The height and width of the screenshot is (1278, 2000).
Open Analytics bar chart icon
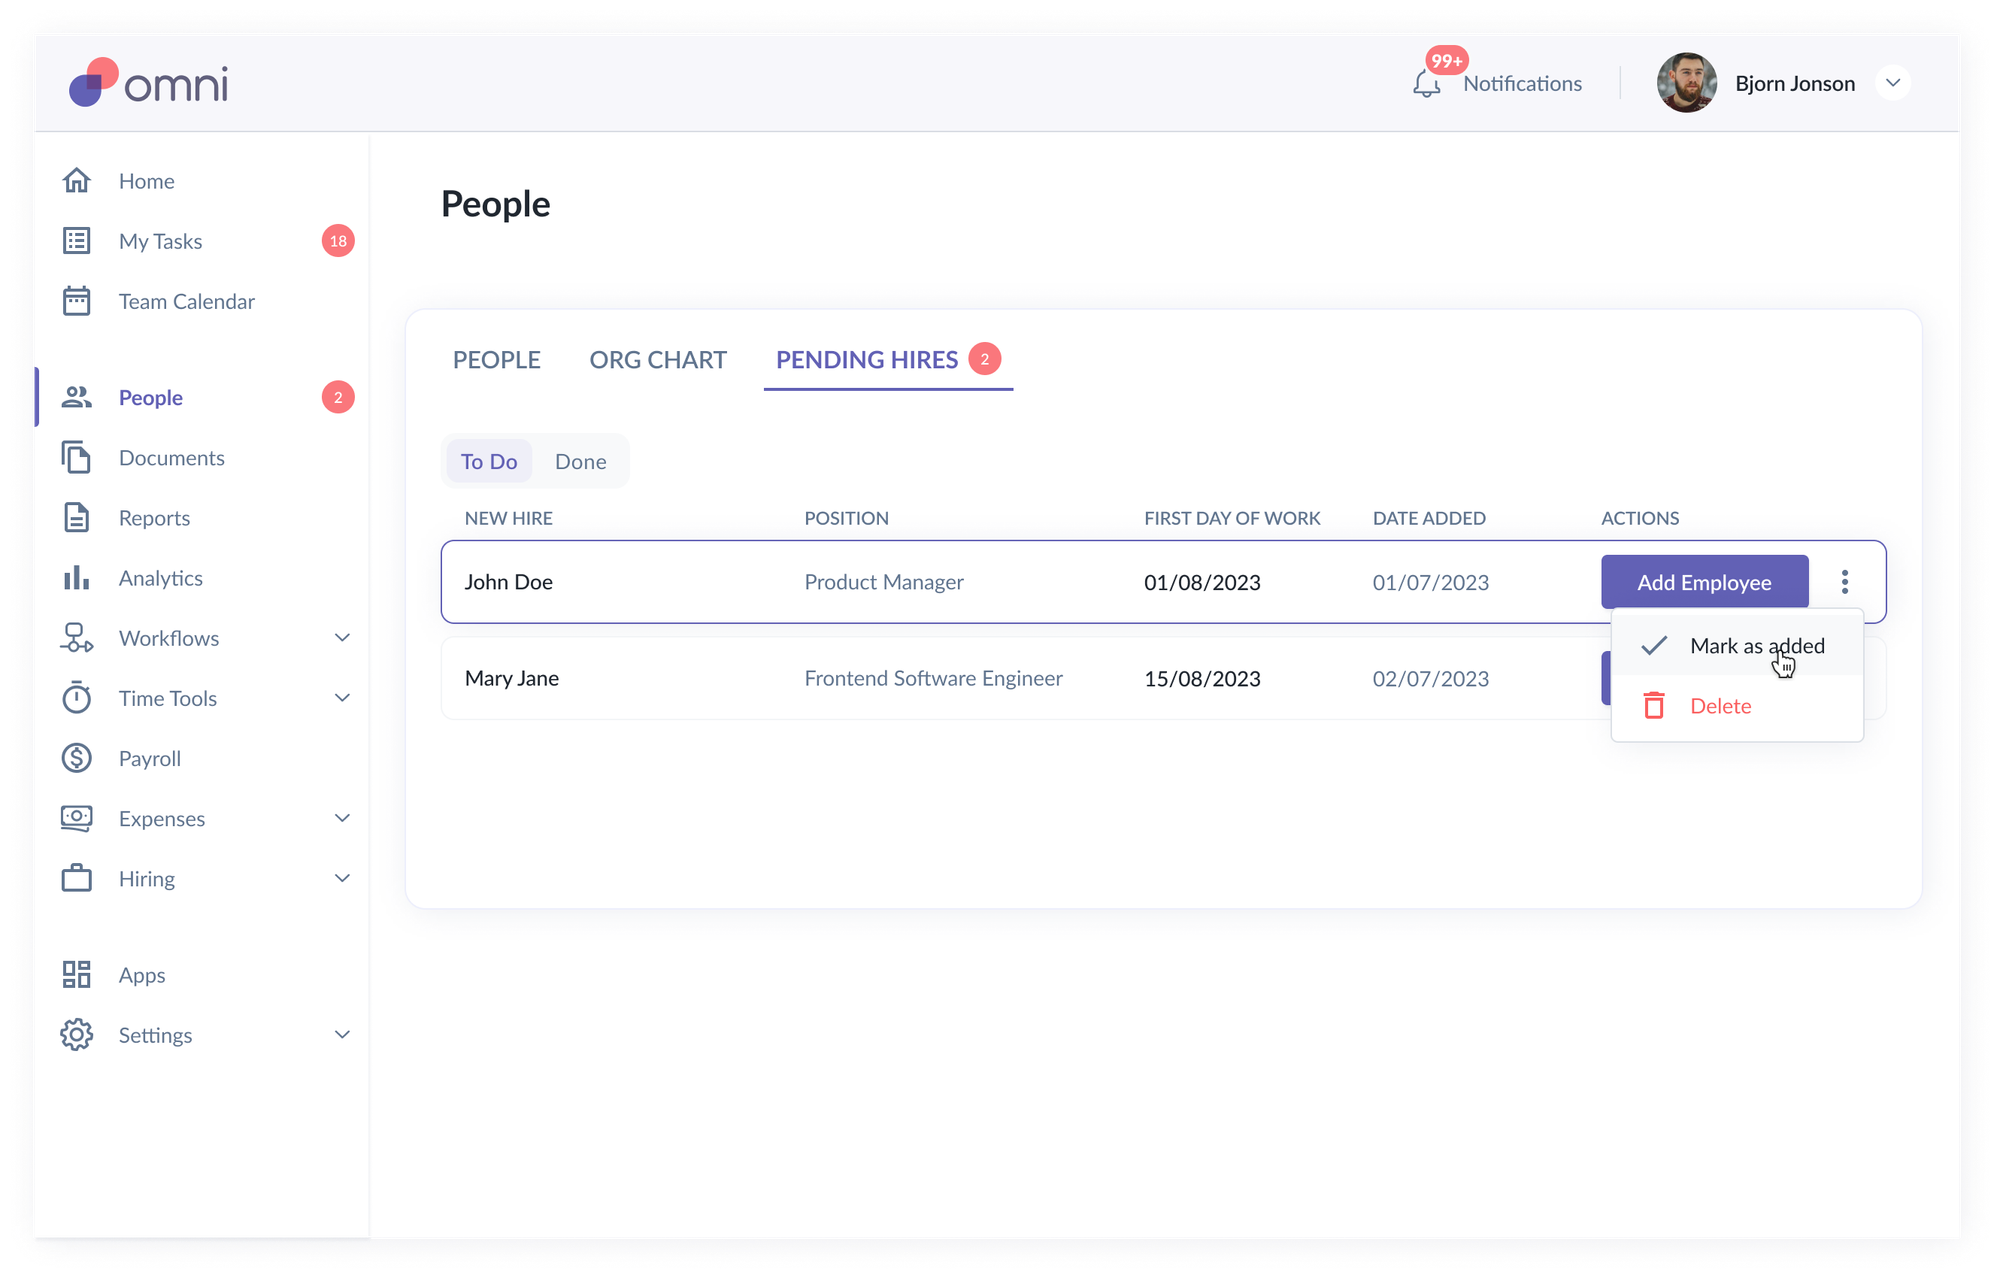[x=77, y=578]
